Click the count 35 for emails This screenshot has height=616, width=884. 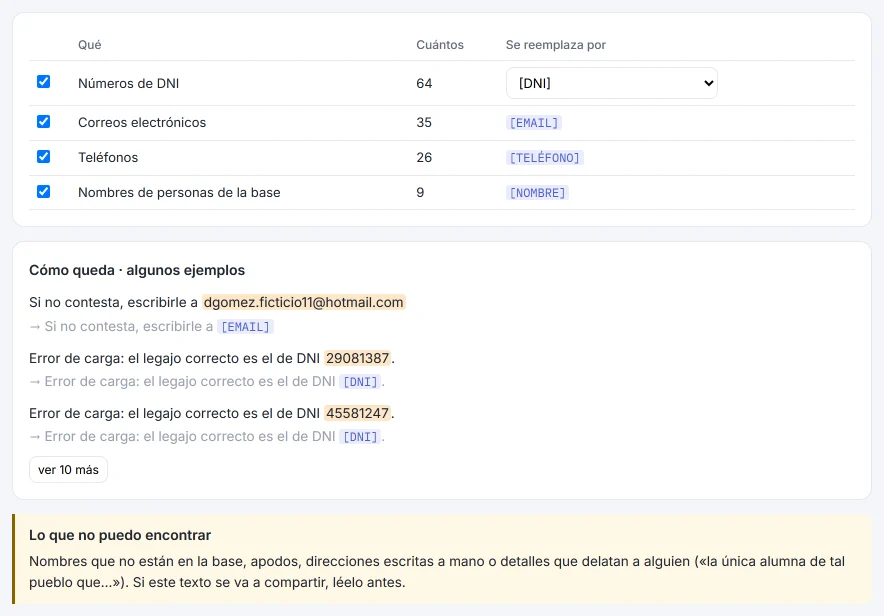[424, 122]
